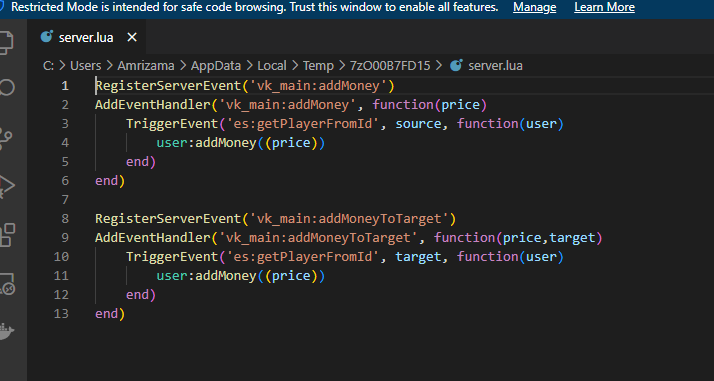Open the Remote Explorer view

(6, 284)
